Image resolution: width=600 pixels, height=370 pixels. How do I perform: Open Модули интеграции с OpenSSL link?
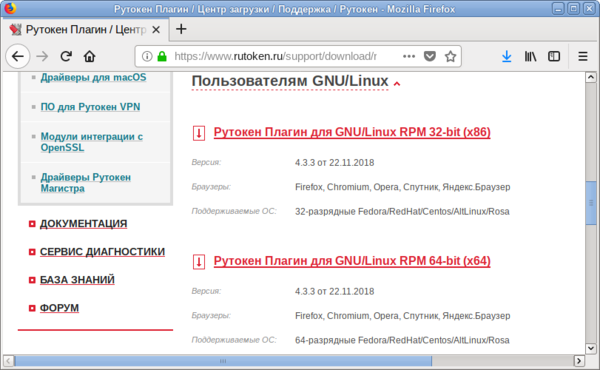(92, 142)
